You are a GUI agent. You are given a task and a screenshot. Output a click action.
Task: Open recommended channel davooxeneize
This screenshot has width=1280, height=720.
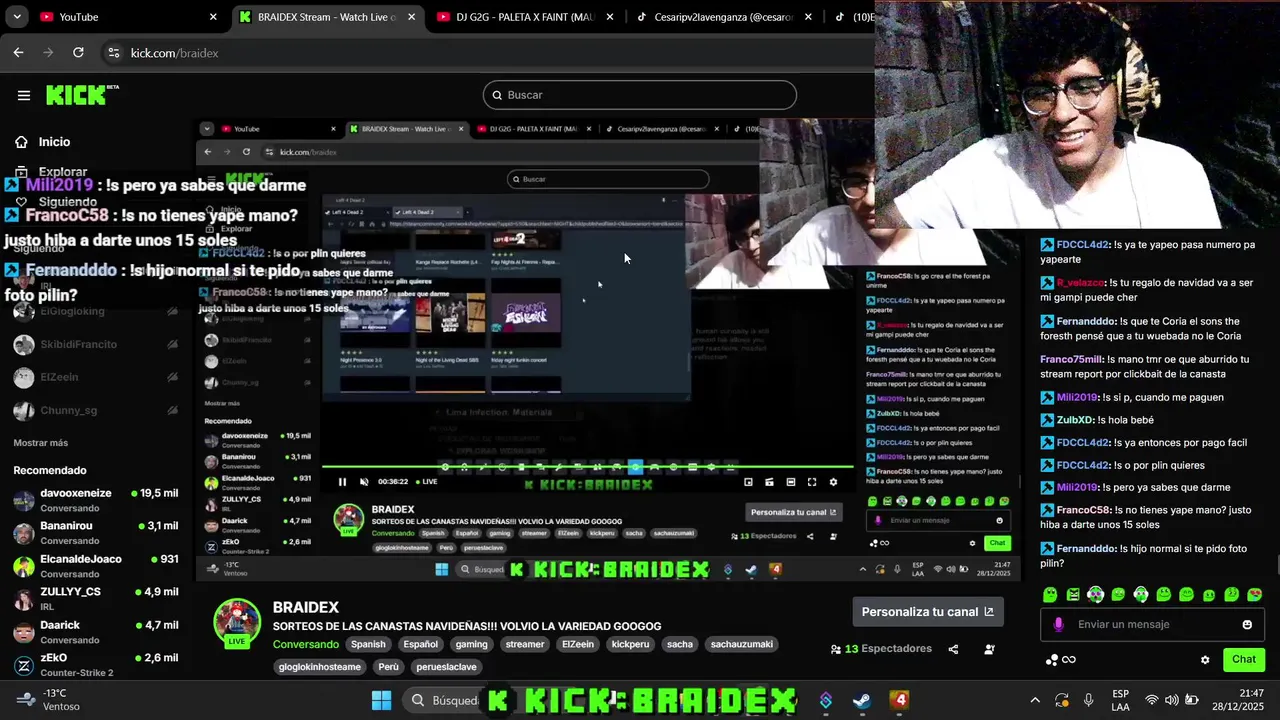coord(95,500)
